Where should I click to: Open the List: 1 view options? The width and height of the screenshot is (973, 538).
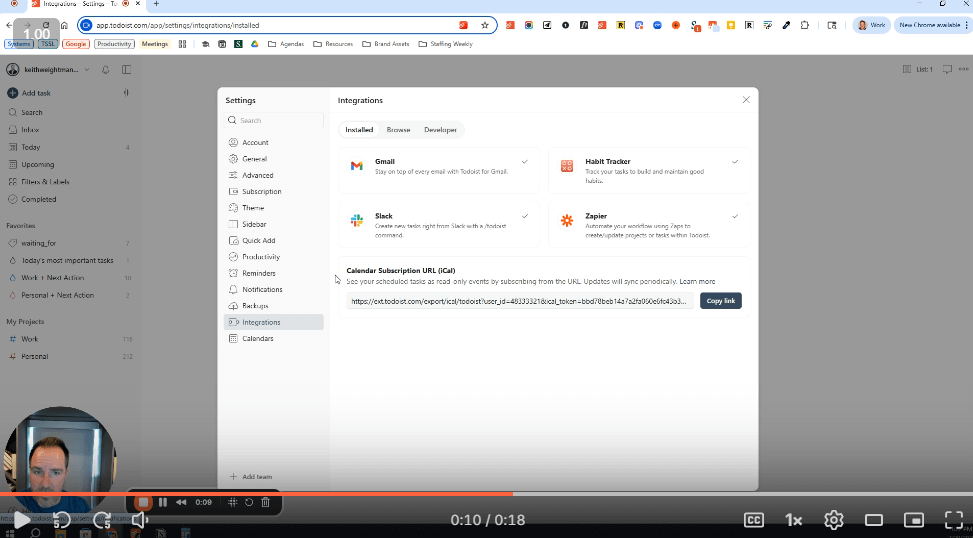coord(918,69)
